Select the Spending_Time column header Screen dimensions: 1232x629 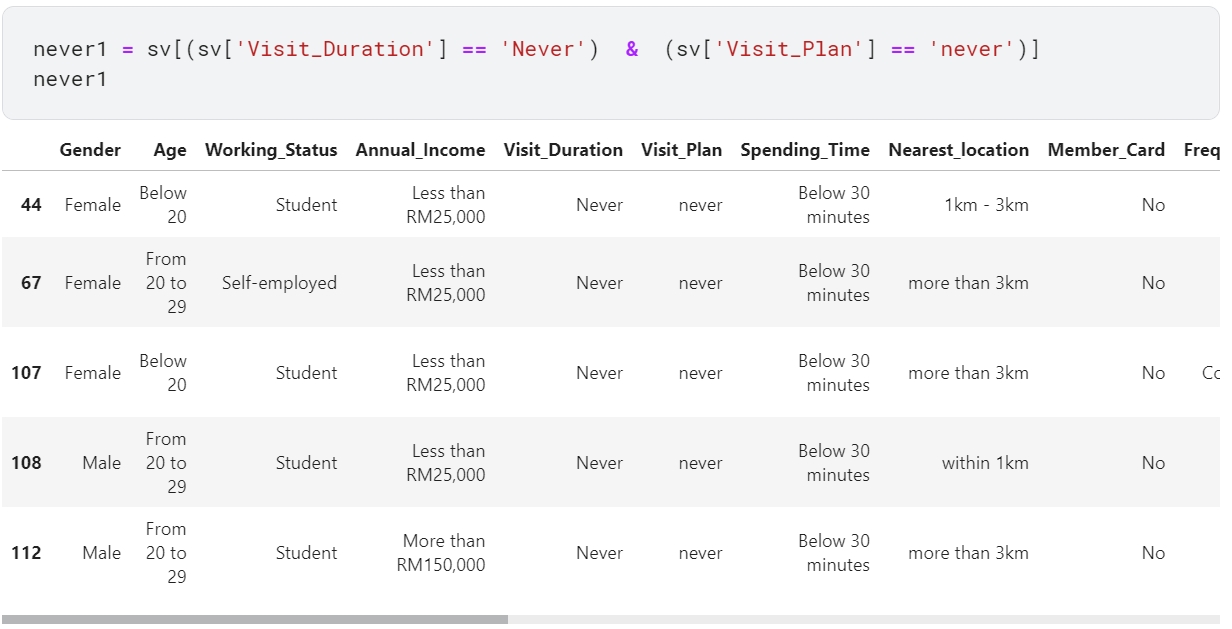click(x=805, y=150)
